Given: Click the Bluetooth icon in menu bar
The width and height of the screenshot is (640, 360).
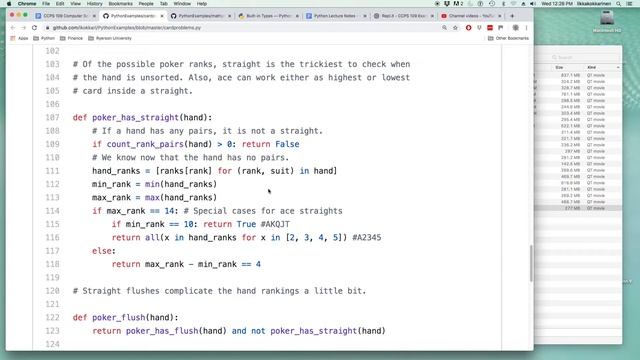Looking at the screenshot, I should [x=503, y=4].
